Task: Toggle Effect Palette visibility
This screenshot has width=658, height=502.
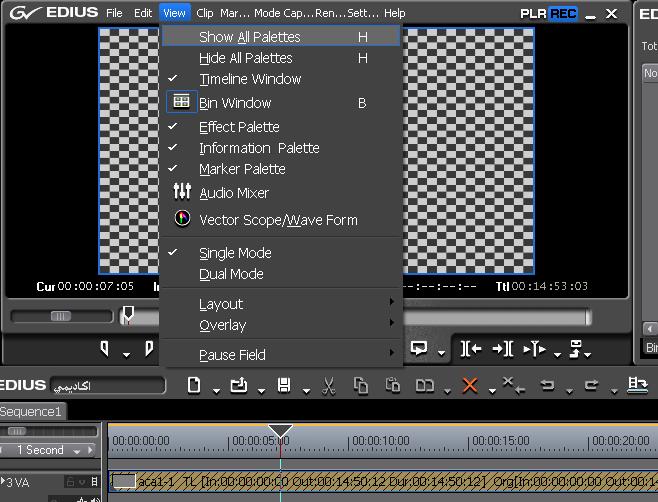Action: coord(239,127)
